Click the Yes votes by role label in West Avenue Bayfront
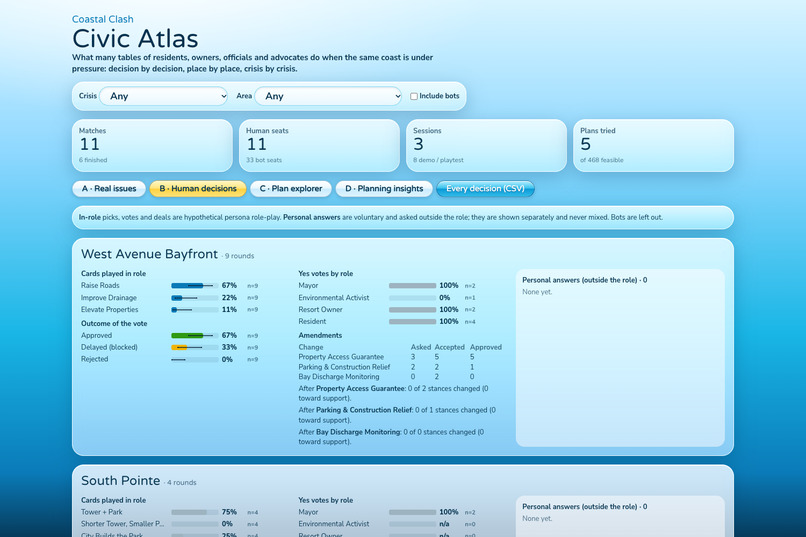Image resolution: width=806 pixels, height=537 pixels. click(x=326, y=273)
